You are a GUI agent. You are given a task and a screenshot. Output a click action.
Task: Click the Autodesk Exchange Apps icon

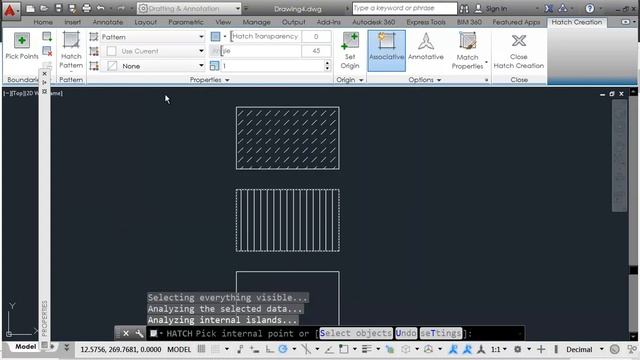pos(549,9)
